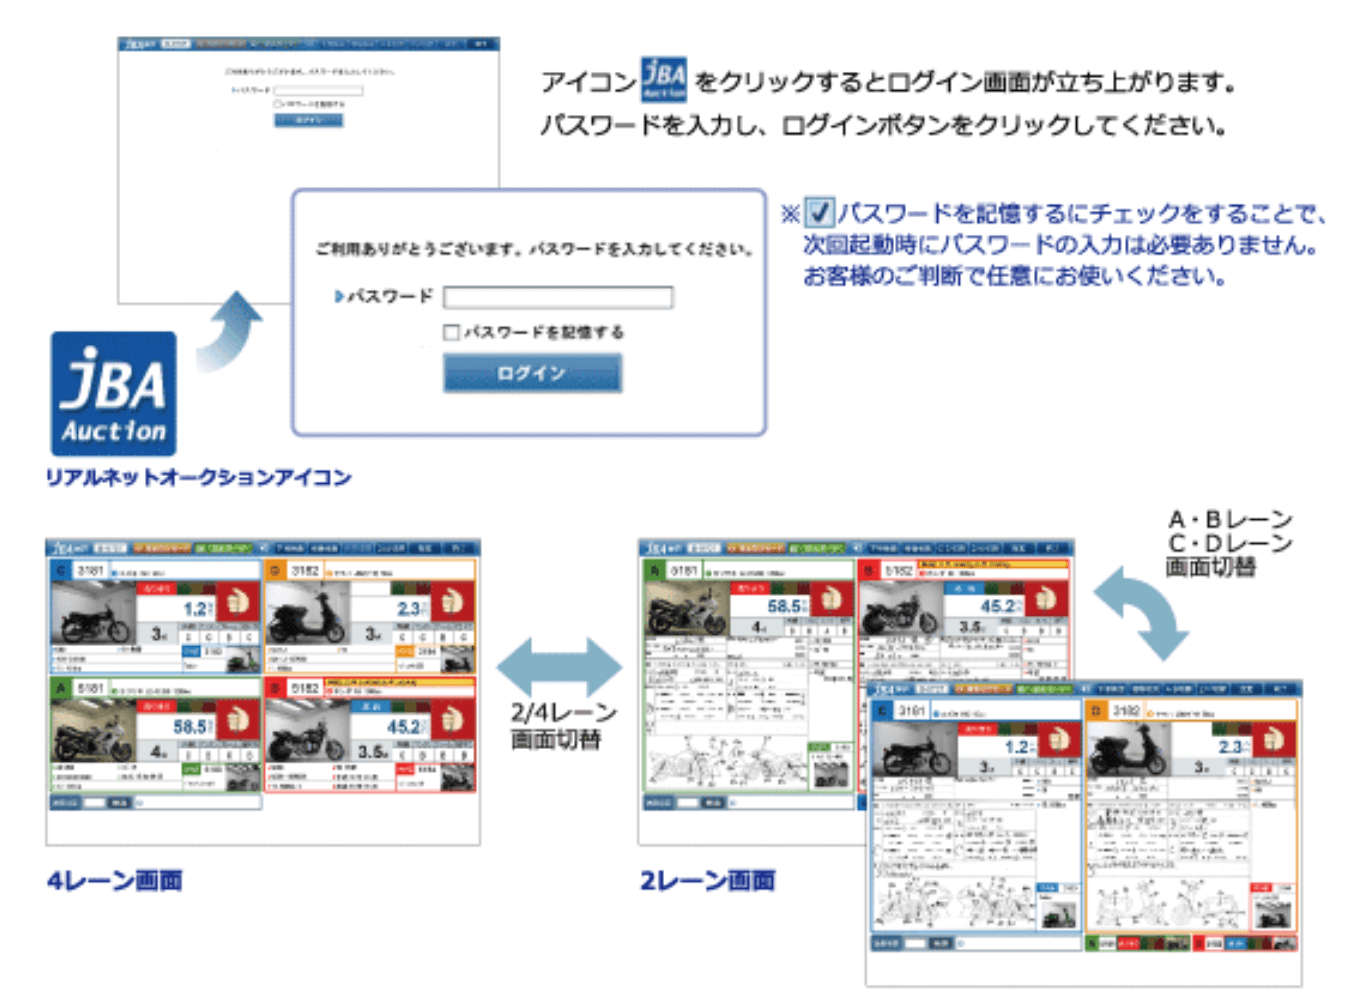Image resolution: width=1372 pixels, height=994 pixels.
Task: Open the large JBA Auction real-net icon
Action: (x=114, y=394)
